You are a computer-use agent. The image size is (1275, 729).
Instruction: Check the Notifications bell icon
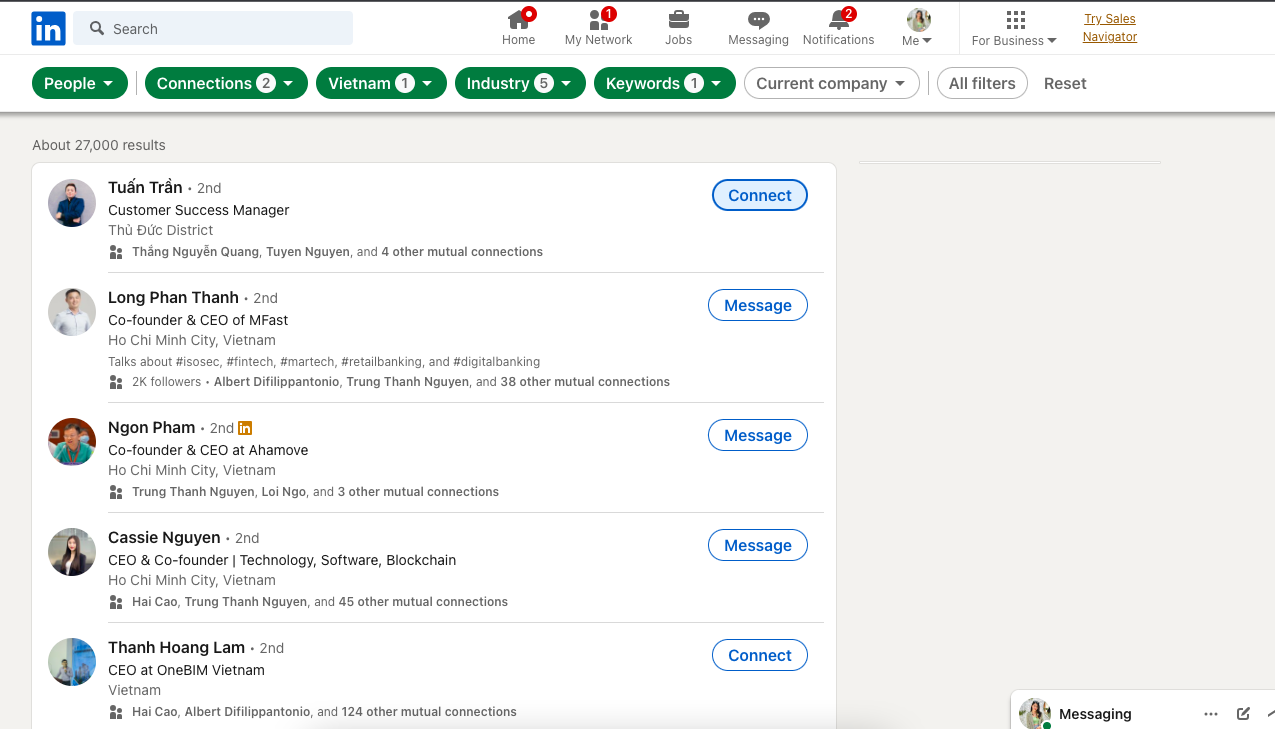[x=838, y=19]
